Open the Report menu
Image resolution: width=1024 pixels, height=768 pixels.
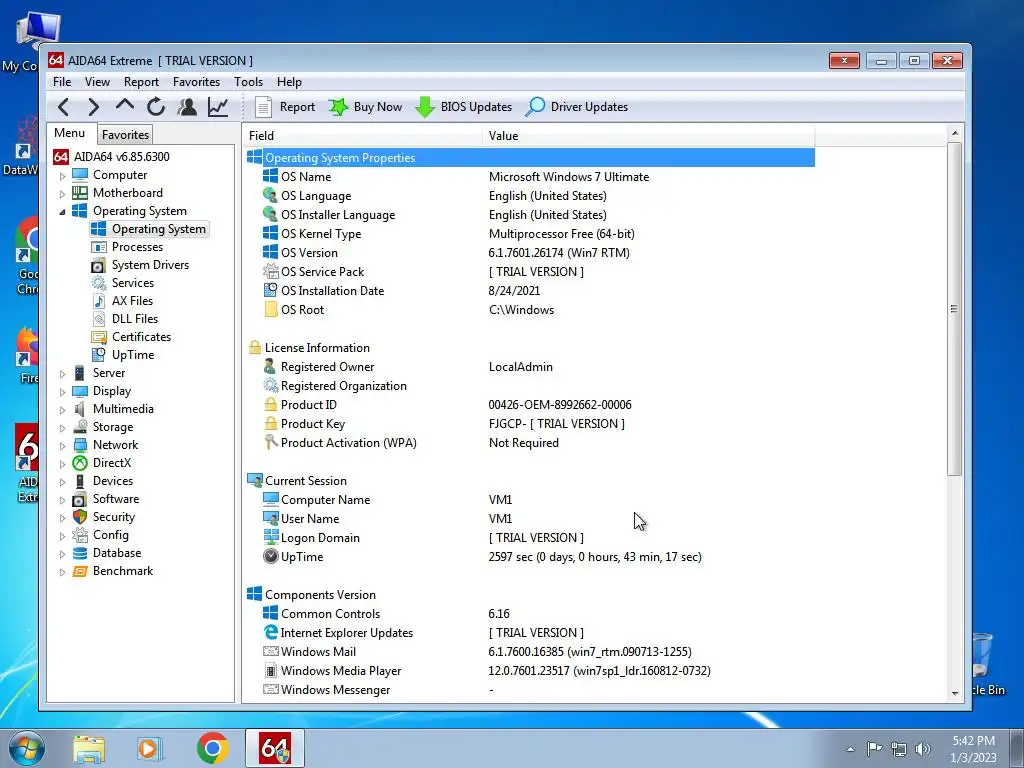tap(141, 82)
